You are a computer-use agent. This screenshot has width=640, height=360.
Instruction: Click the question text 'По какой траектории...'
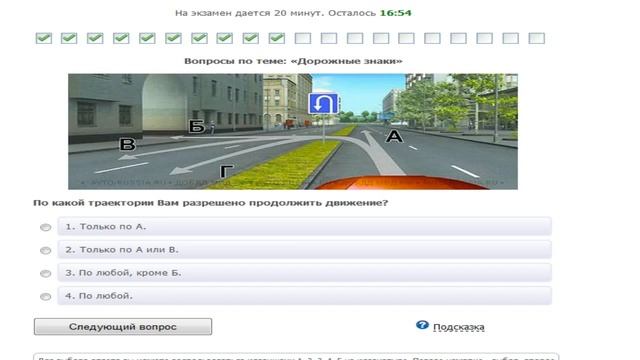point(211,203)
